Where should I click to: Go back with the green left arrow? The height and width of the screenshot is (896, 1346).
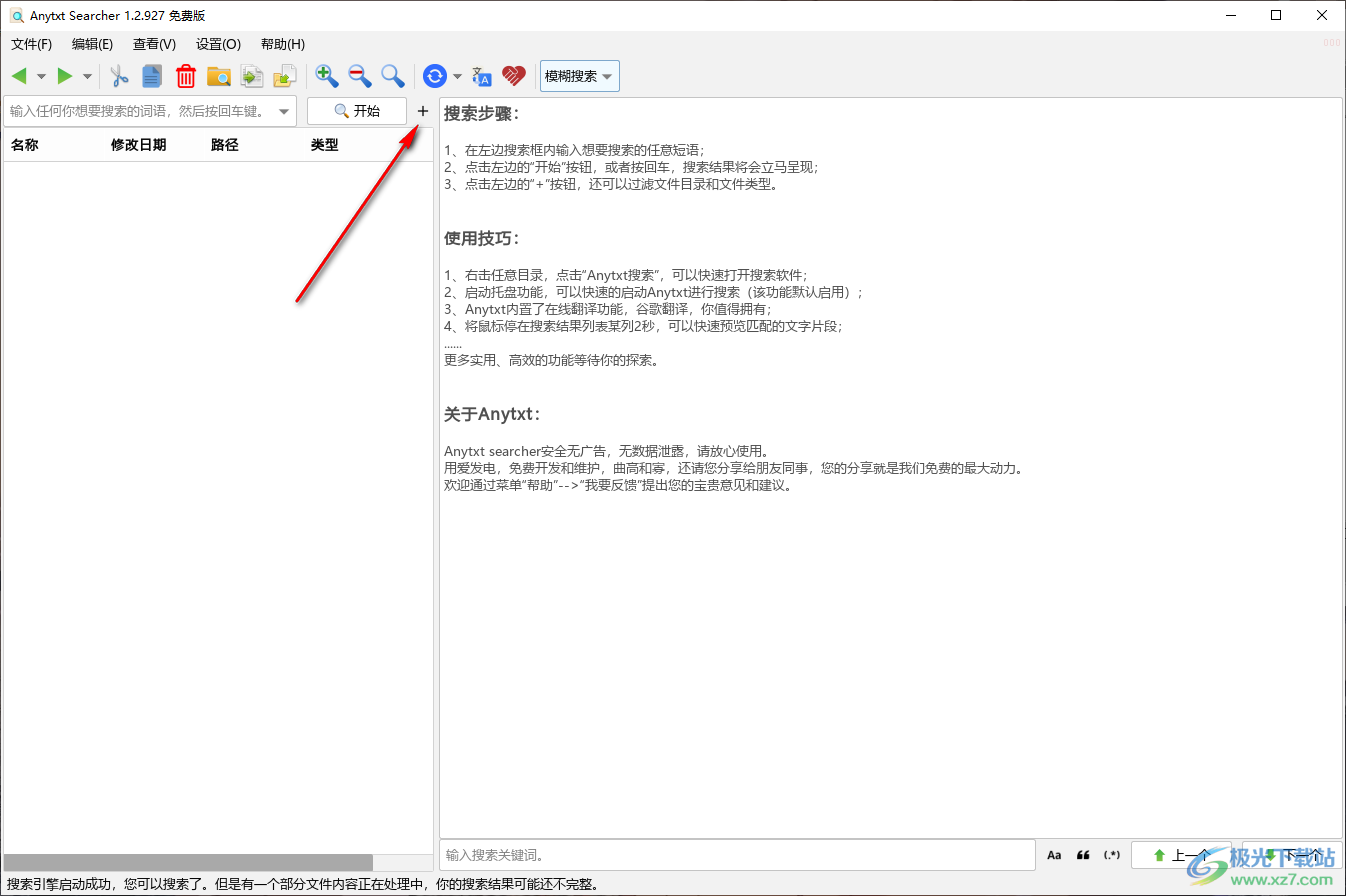click(x=19, y=76)
